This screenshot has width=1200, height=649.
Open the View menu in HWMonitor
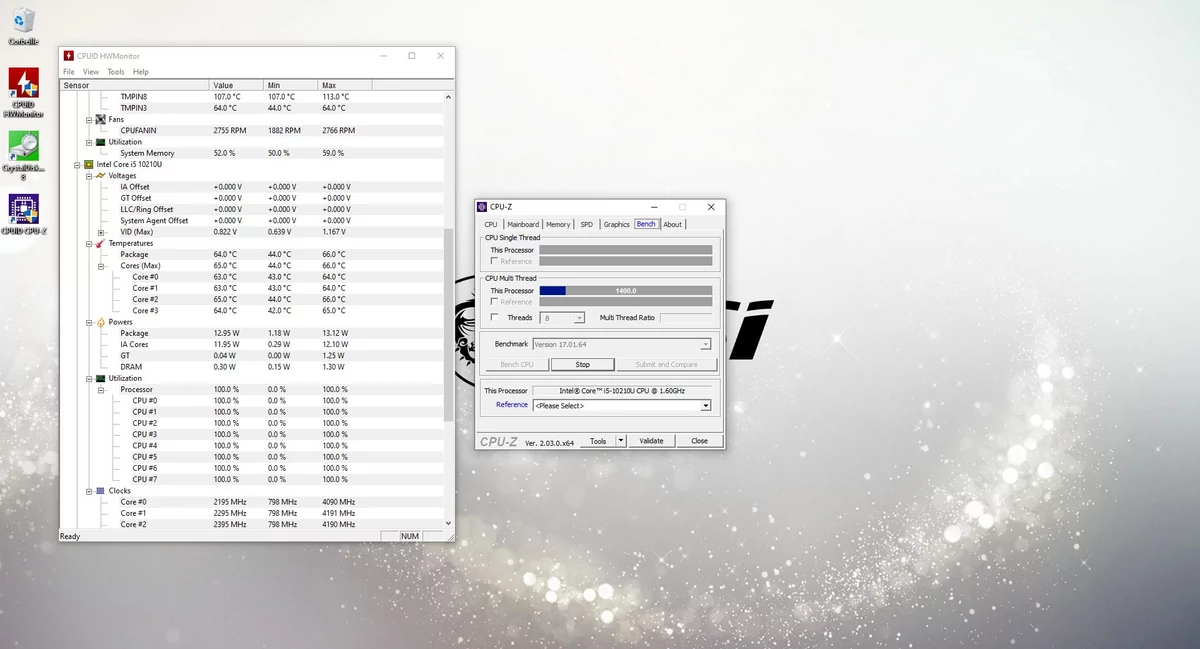(91, 72)
